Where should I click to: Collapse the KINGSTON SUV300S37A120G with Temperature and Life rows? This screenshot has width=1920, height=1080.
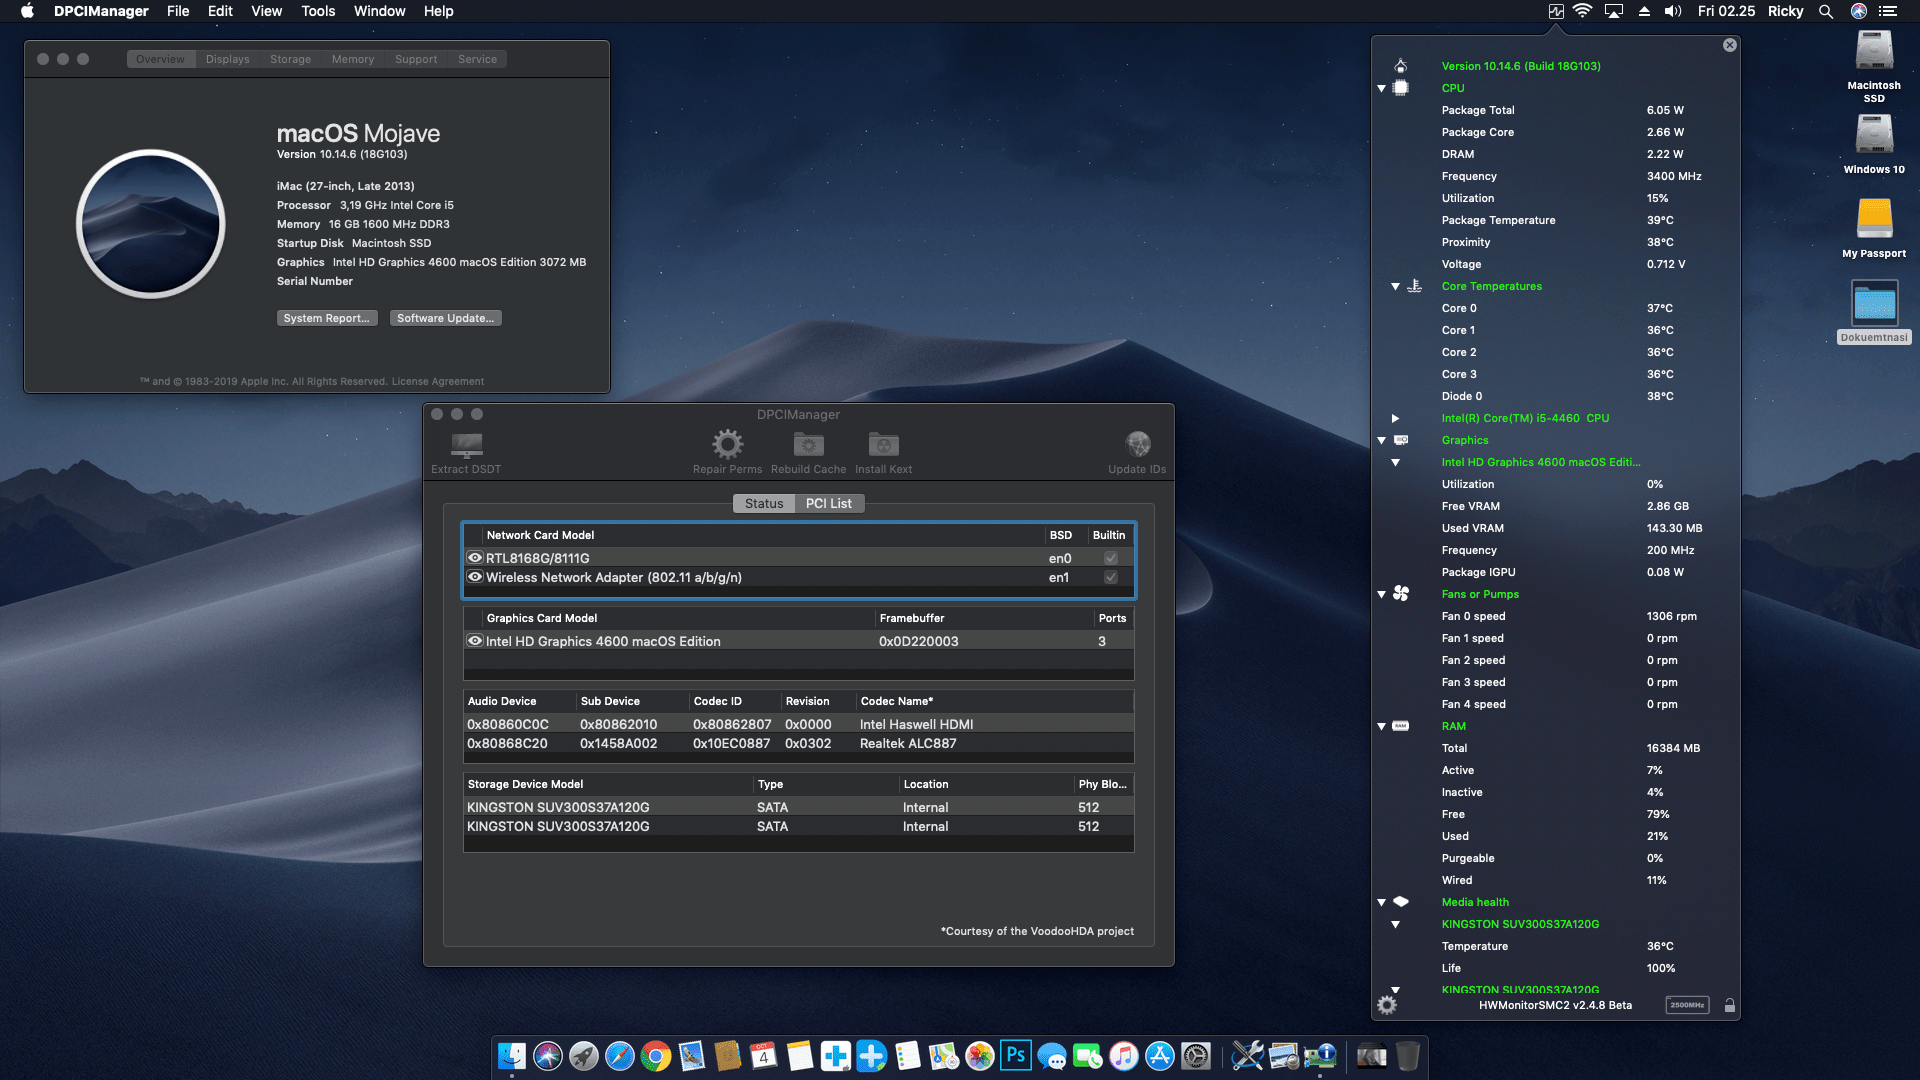click(1395, 924)
